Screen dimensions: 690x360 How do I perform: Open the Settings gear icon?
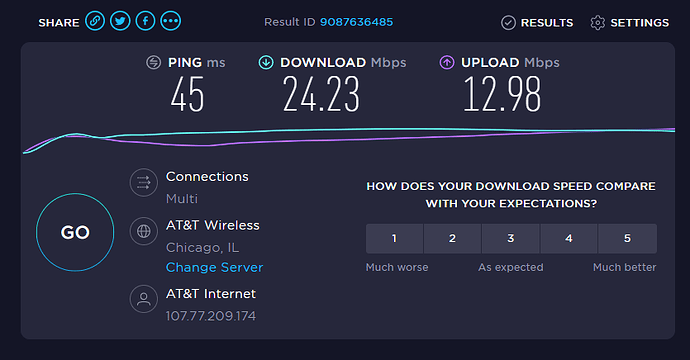pos(598,22)
